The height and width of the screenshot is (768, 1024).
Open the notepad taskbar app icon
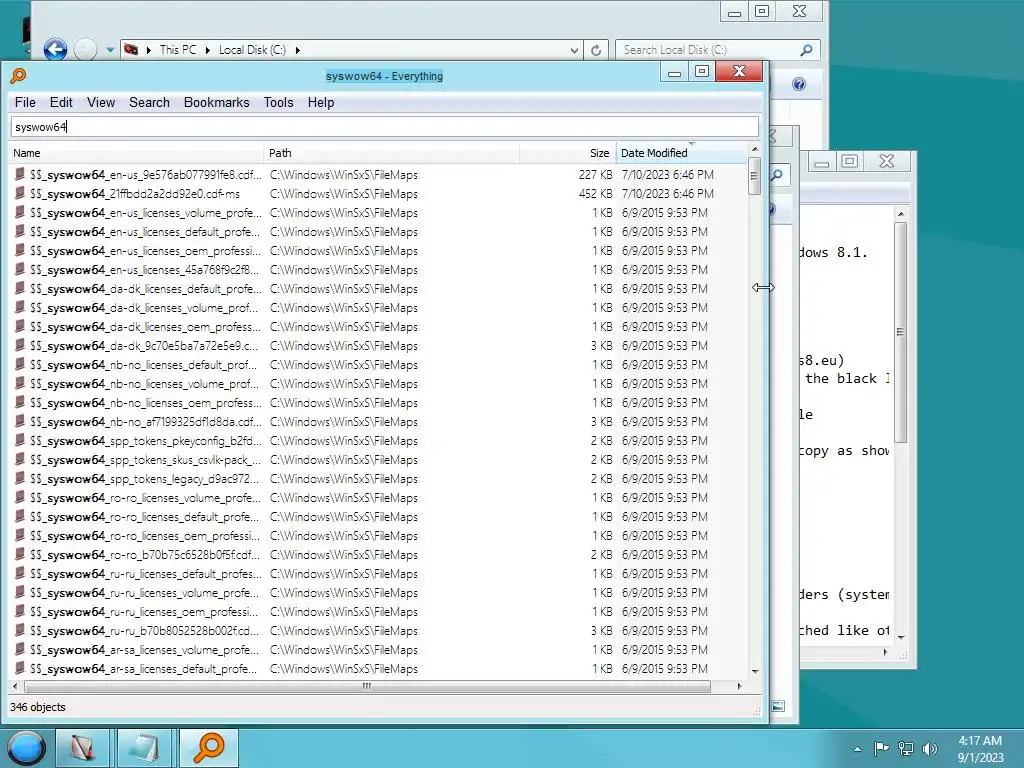click(144, 748)
